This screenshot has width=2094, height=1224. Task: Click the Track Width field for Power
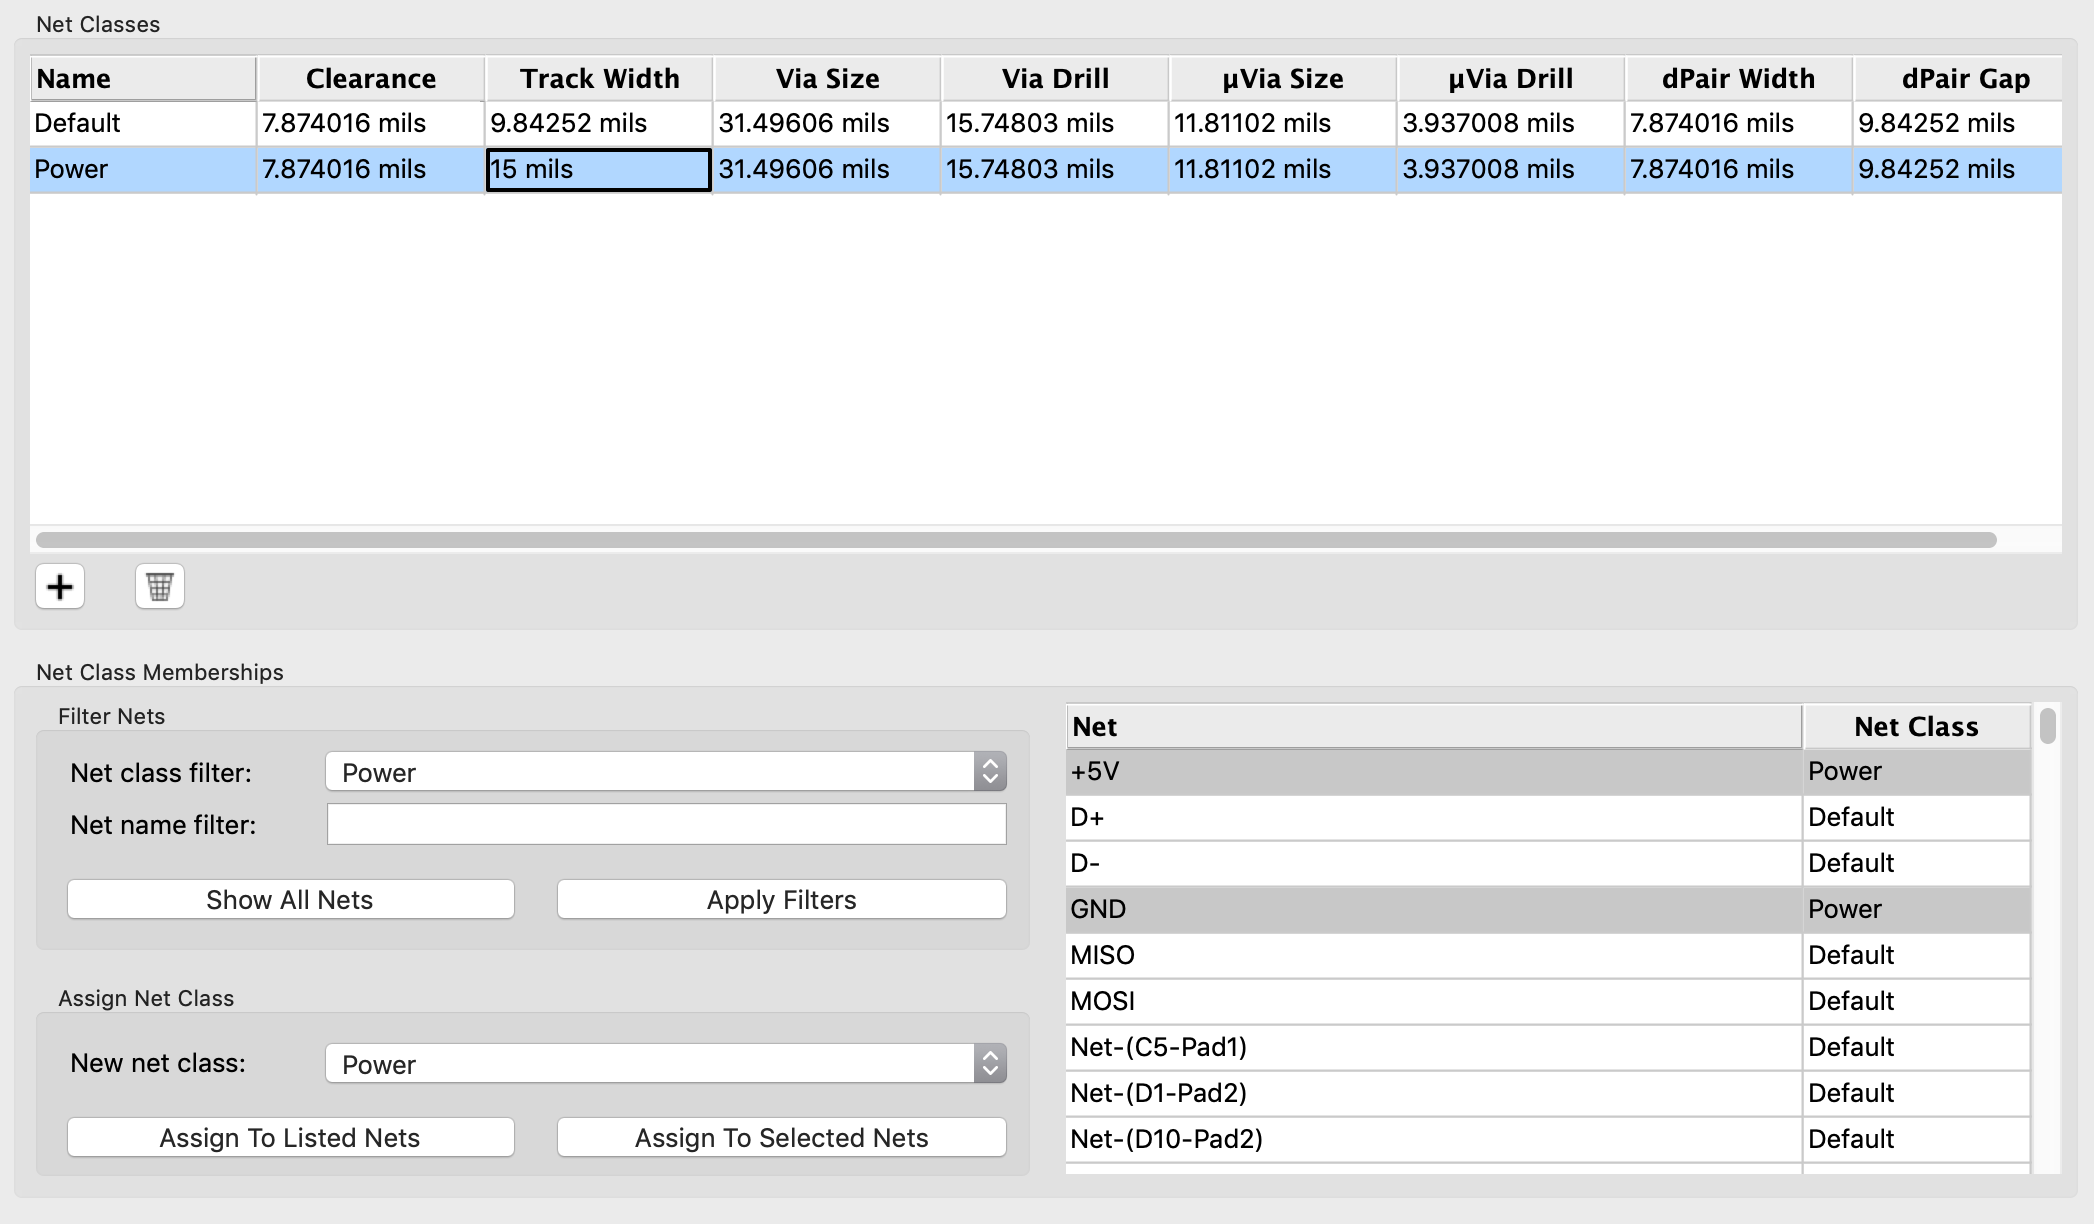point(595,170)
